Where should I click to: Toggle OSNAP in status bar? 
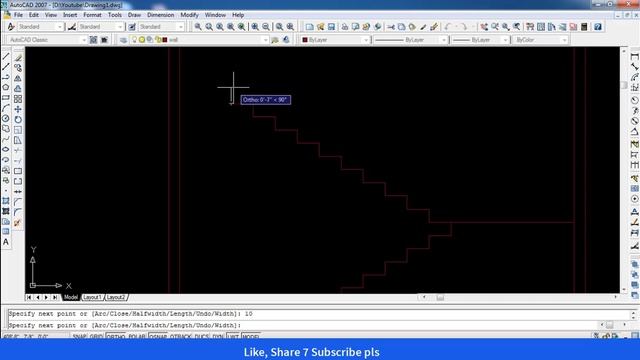[158, 337]
